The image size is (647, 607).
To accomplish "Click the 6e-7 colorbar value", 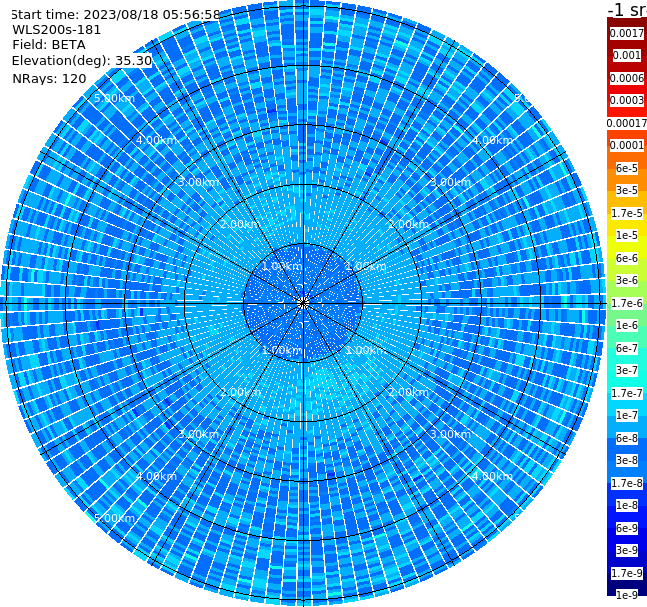I will pos(627,348).
